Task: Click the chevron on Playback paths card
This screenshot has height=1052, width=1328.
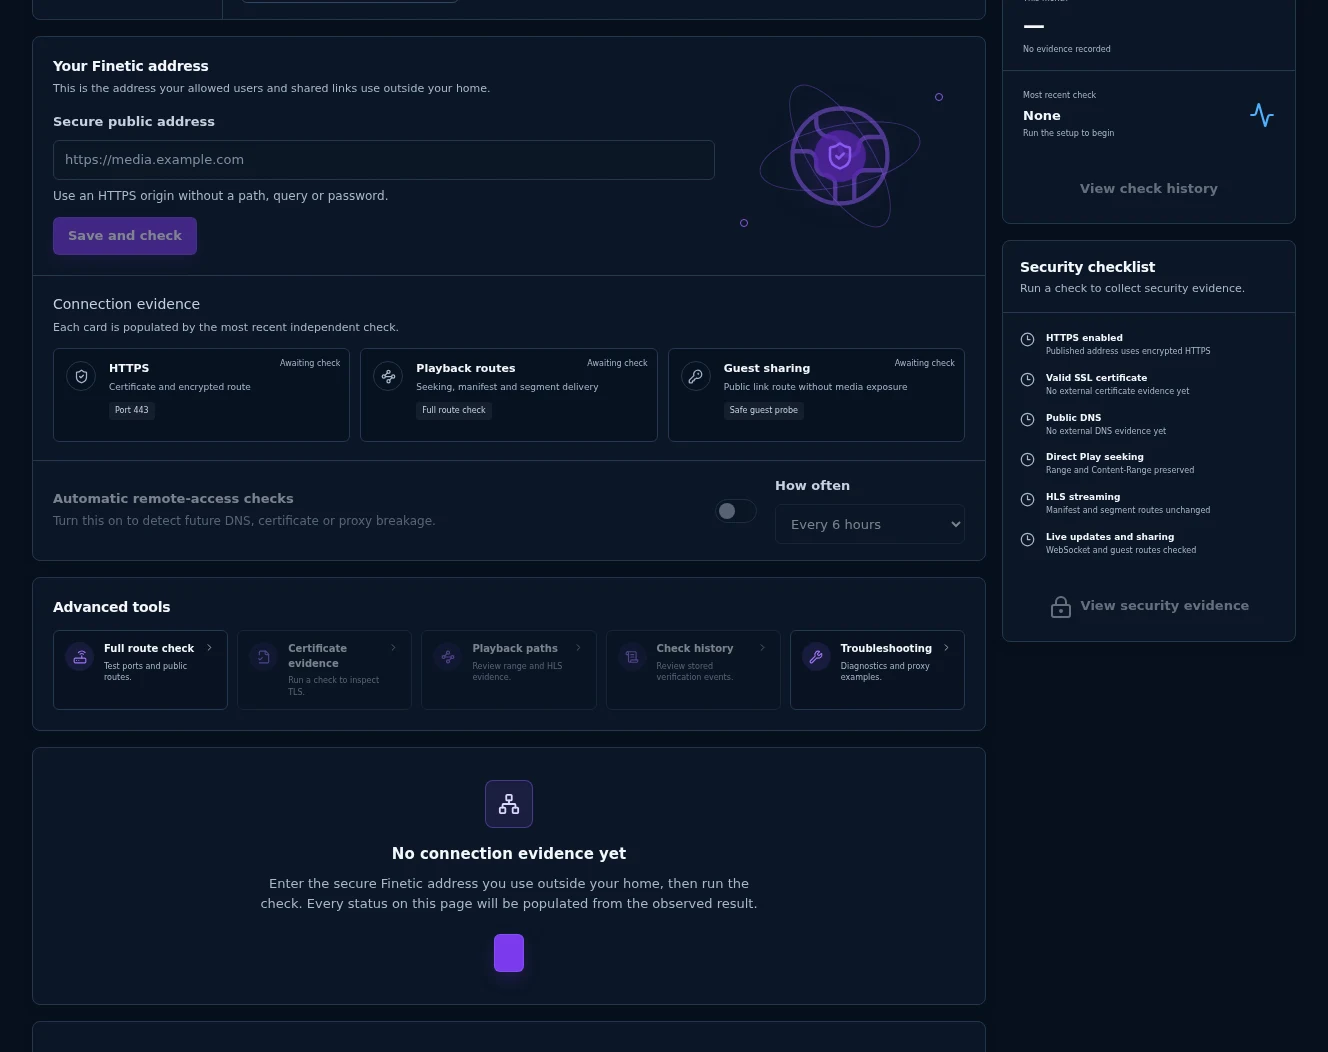Action: coord(578,648)
